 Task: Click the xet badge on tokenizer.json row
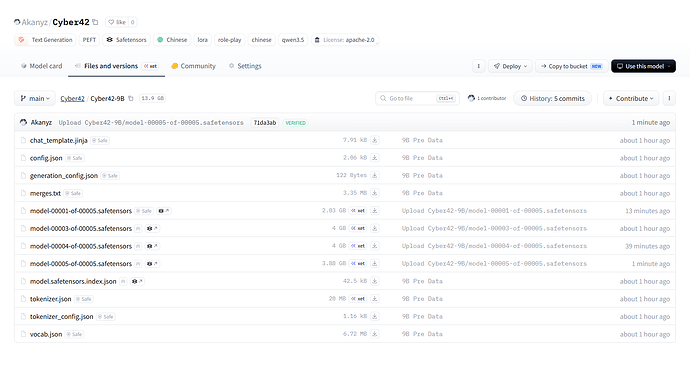358,299
